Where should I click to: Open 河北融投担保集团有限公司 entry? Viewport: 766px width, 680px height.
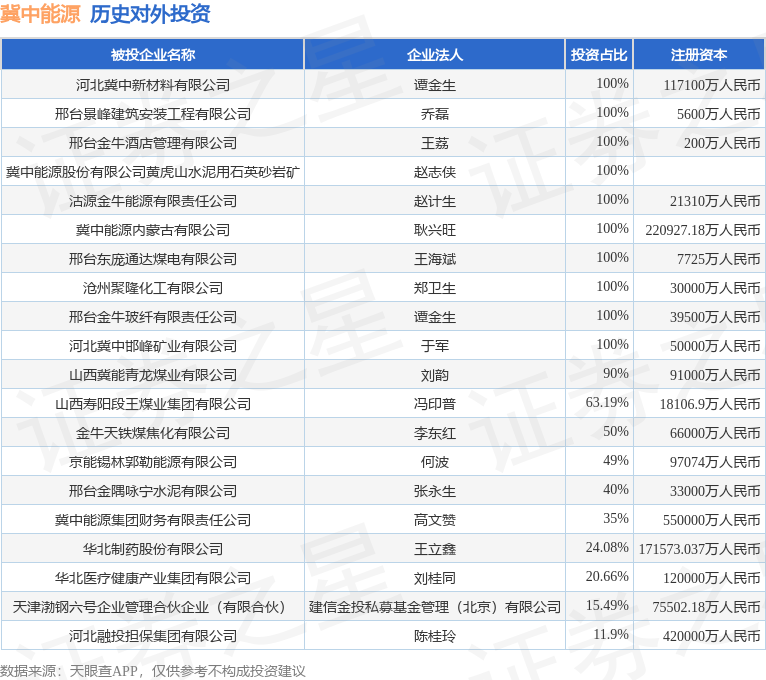point(152,636)
